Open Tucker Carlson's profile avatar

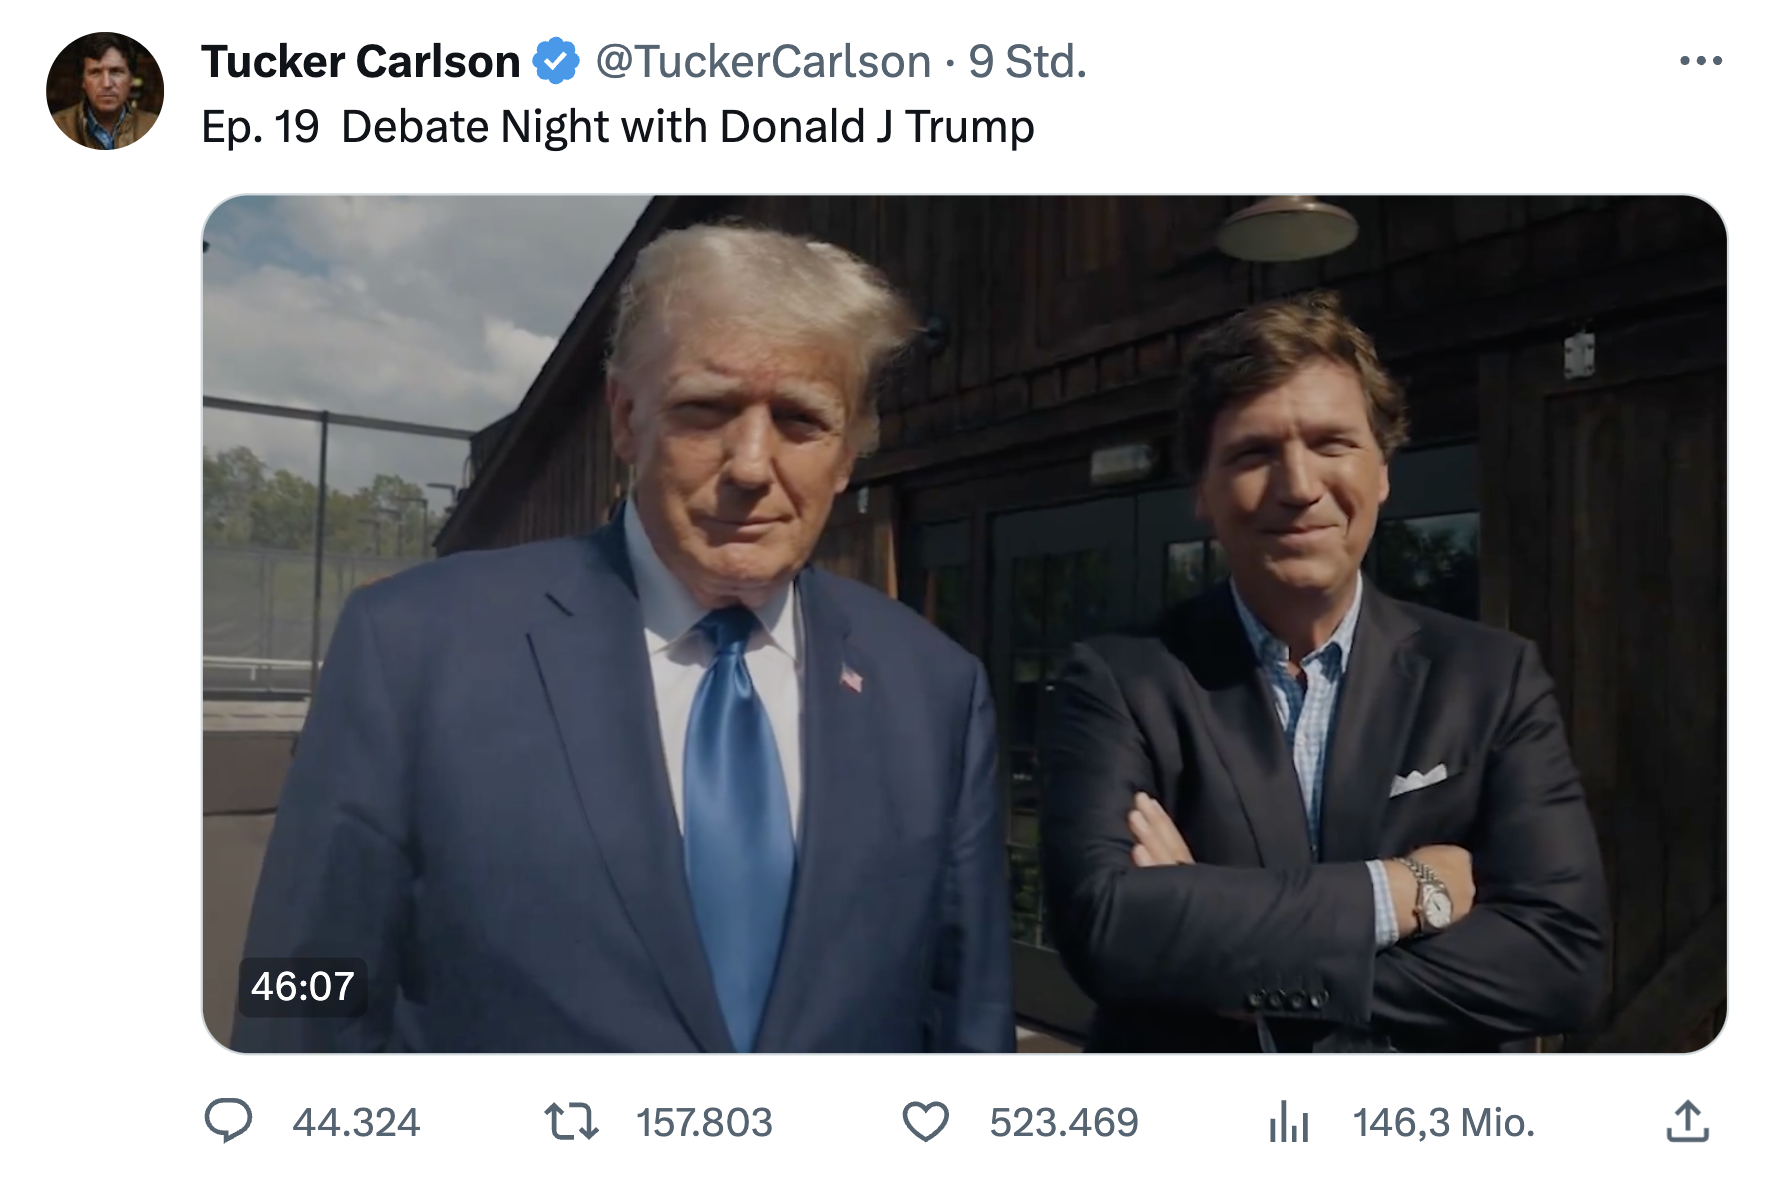tap(105, 91)
